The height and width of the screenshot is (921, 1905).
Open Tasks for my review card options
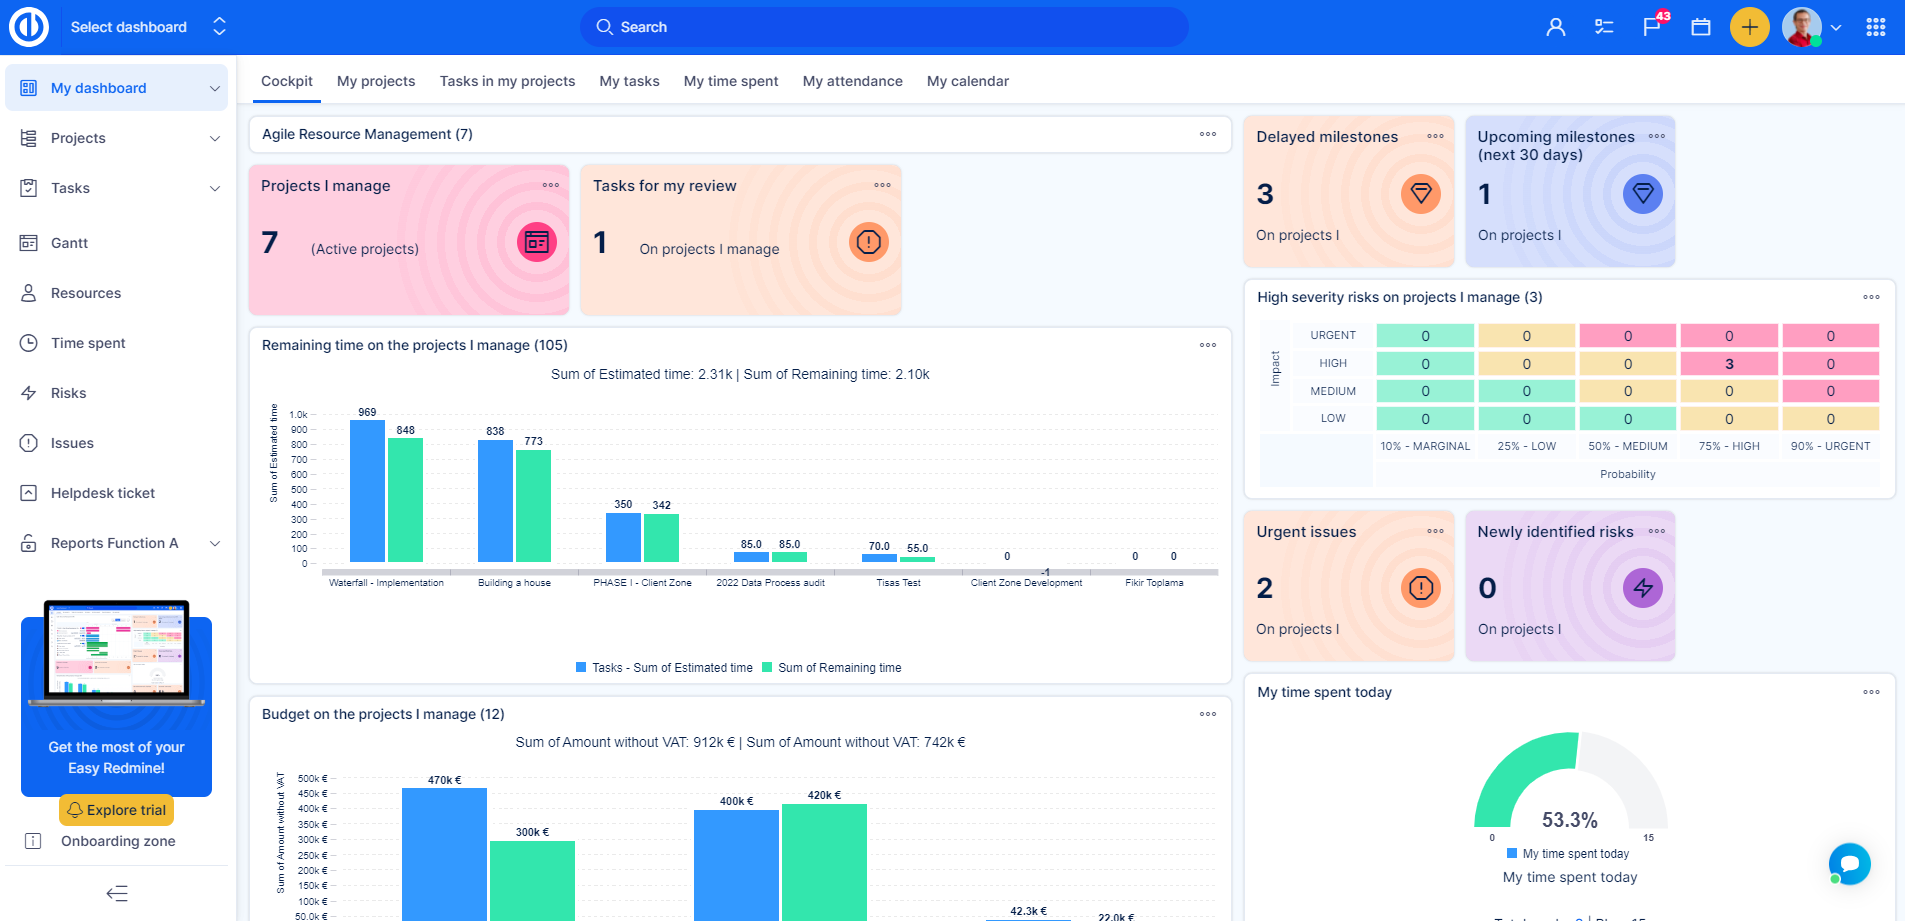[882, 185]
